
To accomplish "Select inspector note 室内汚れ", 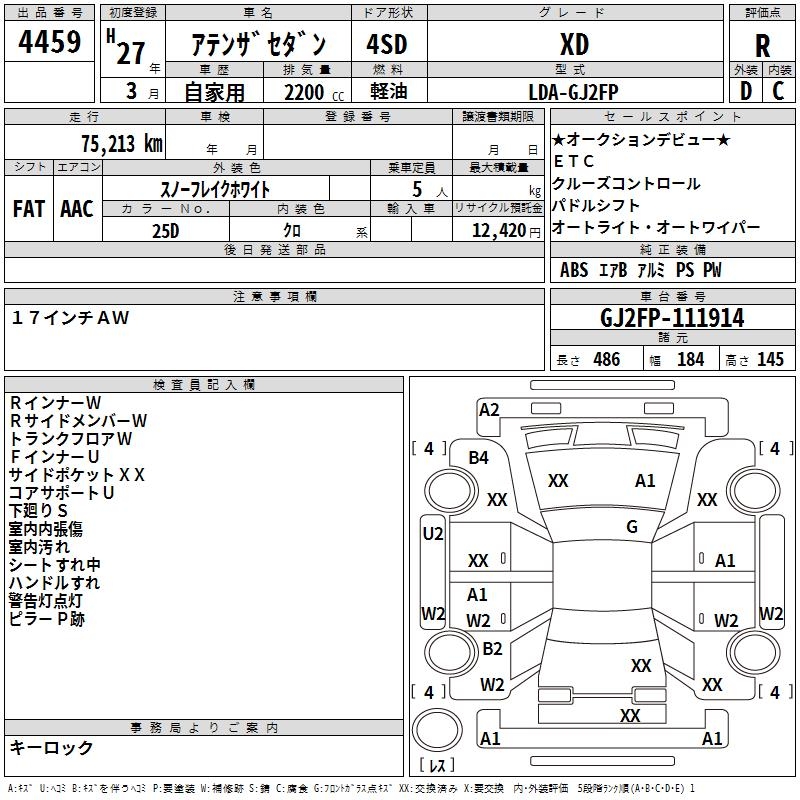I will pyautogui.click(x=39, y=546).
